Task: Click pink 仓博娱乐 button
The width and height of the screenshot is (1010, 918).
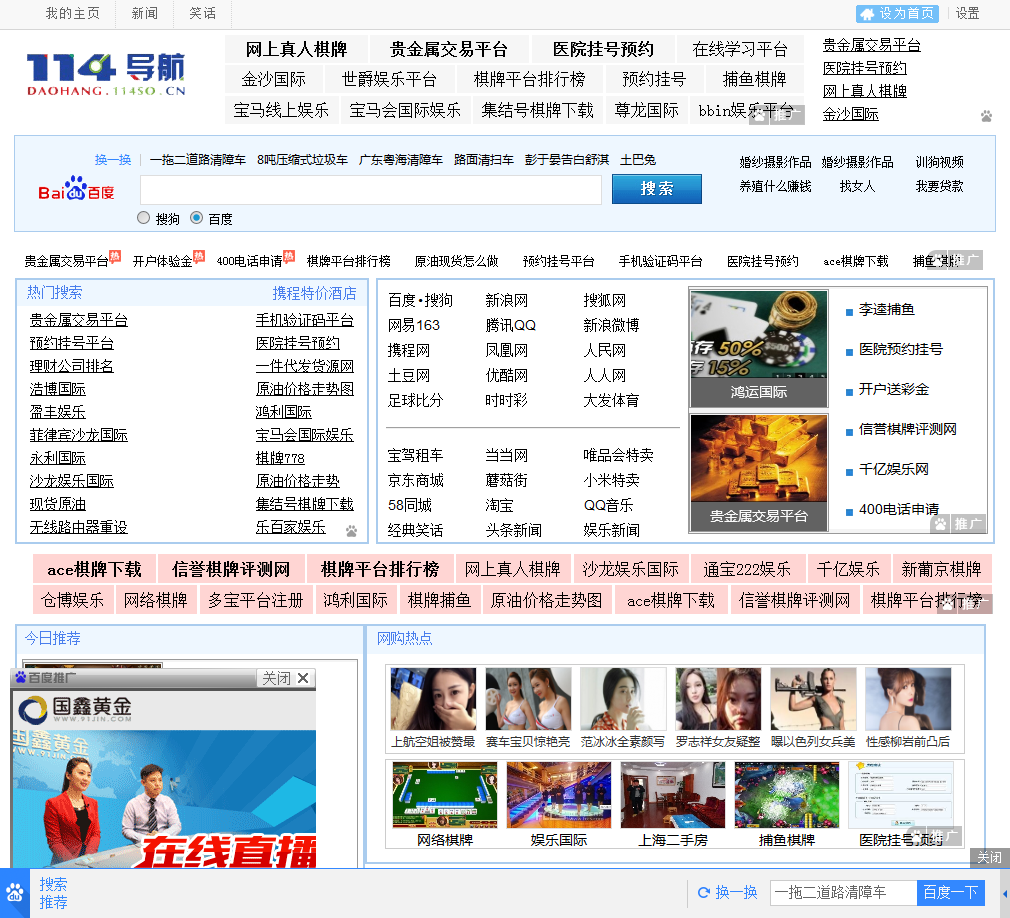Action: point(72,600)
